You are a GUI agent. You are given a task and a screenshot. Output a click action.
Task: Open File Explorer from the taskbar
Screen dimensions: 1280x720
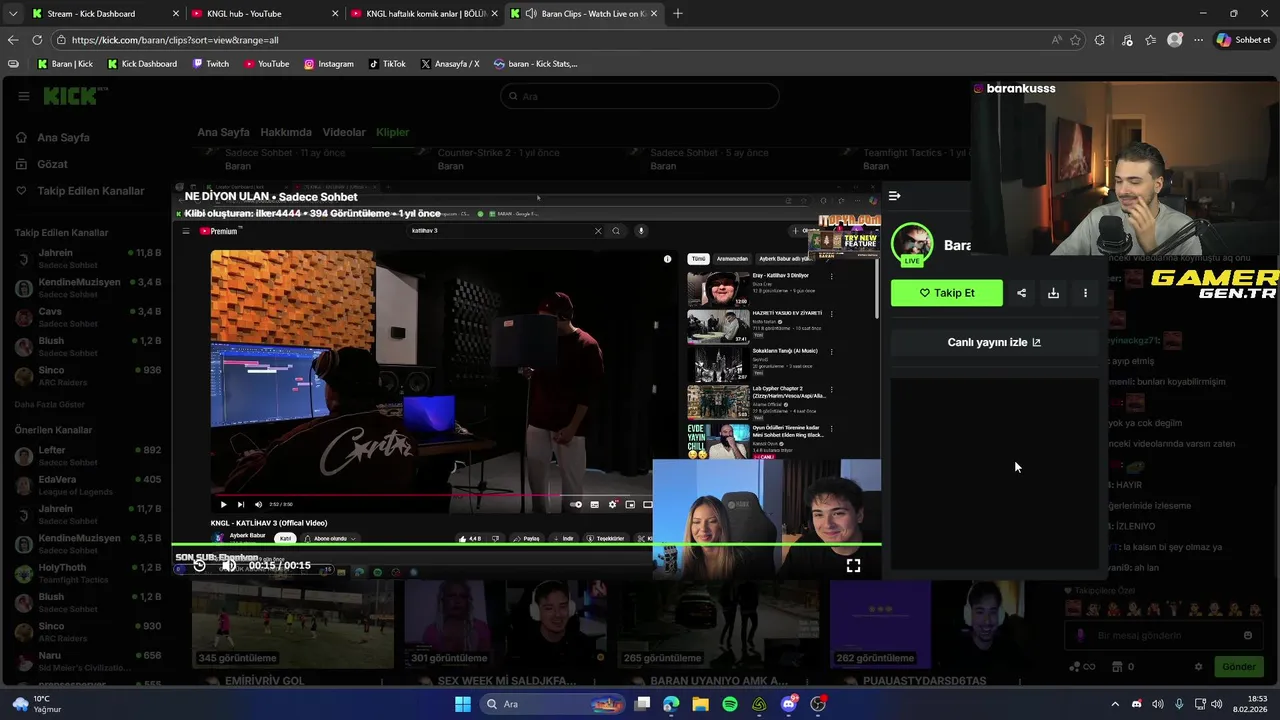700,704
